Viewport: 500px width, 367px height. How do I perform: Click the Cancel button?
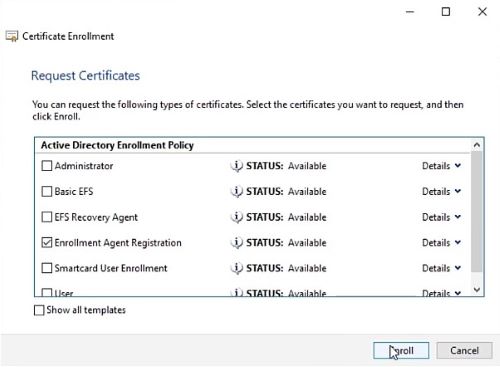464,351
